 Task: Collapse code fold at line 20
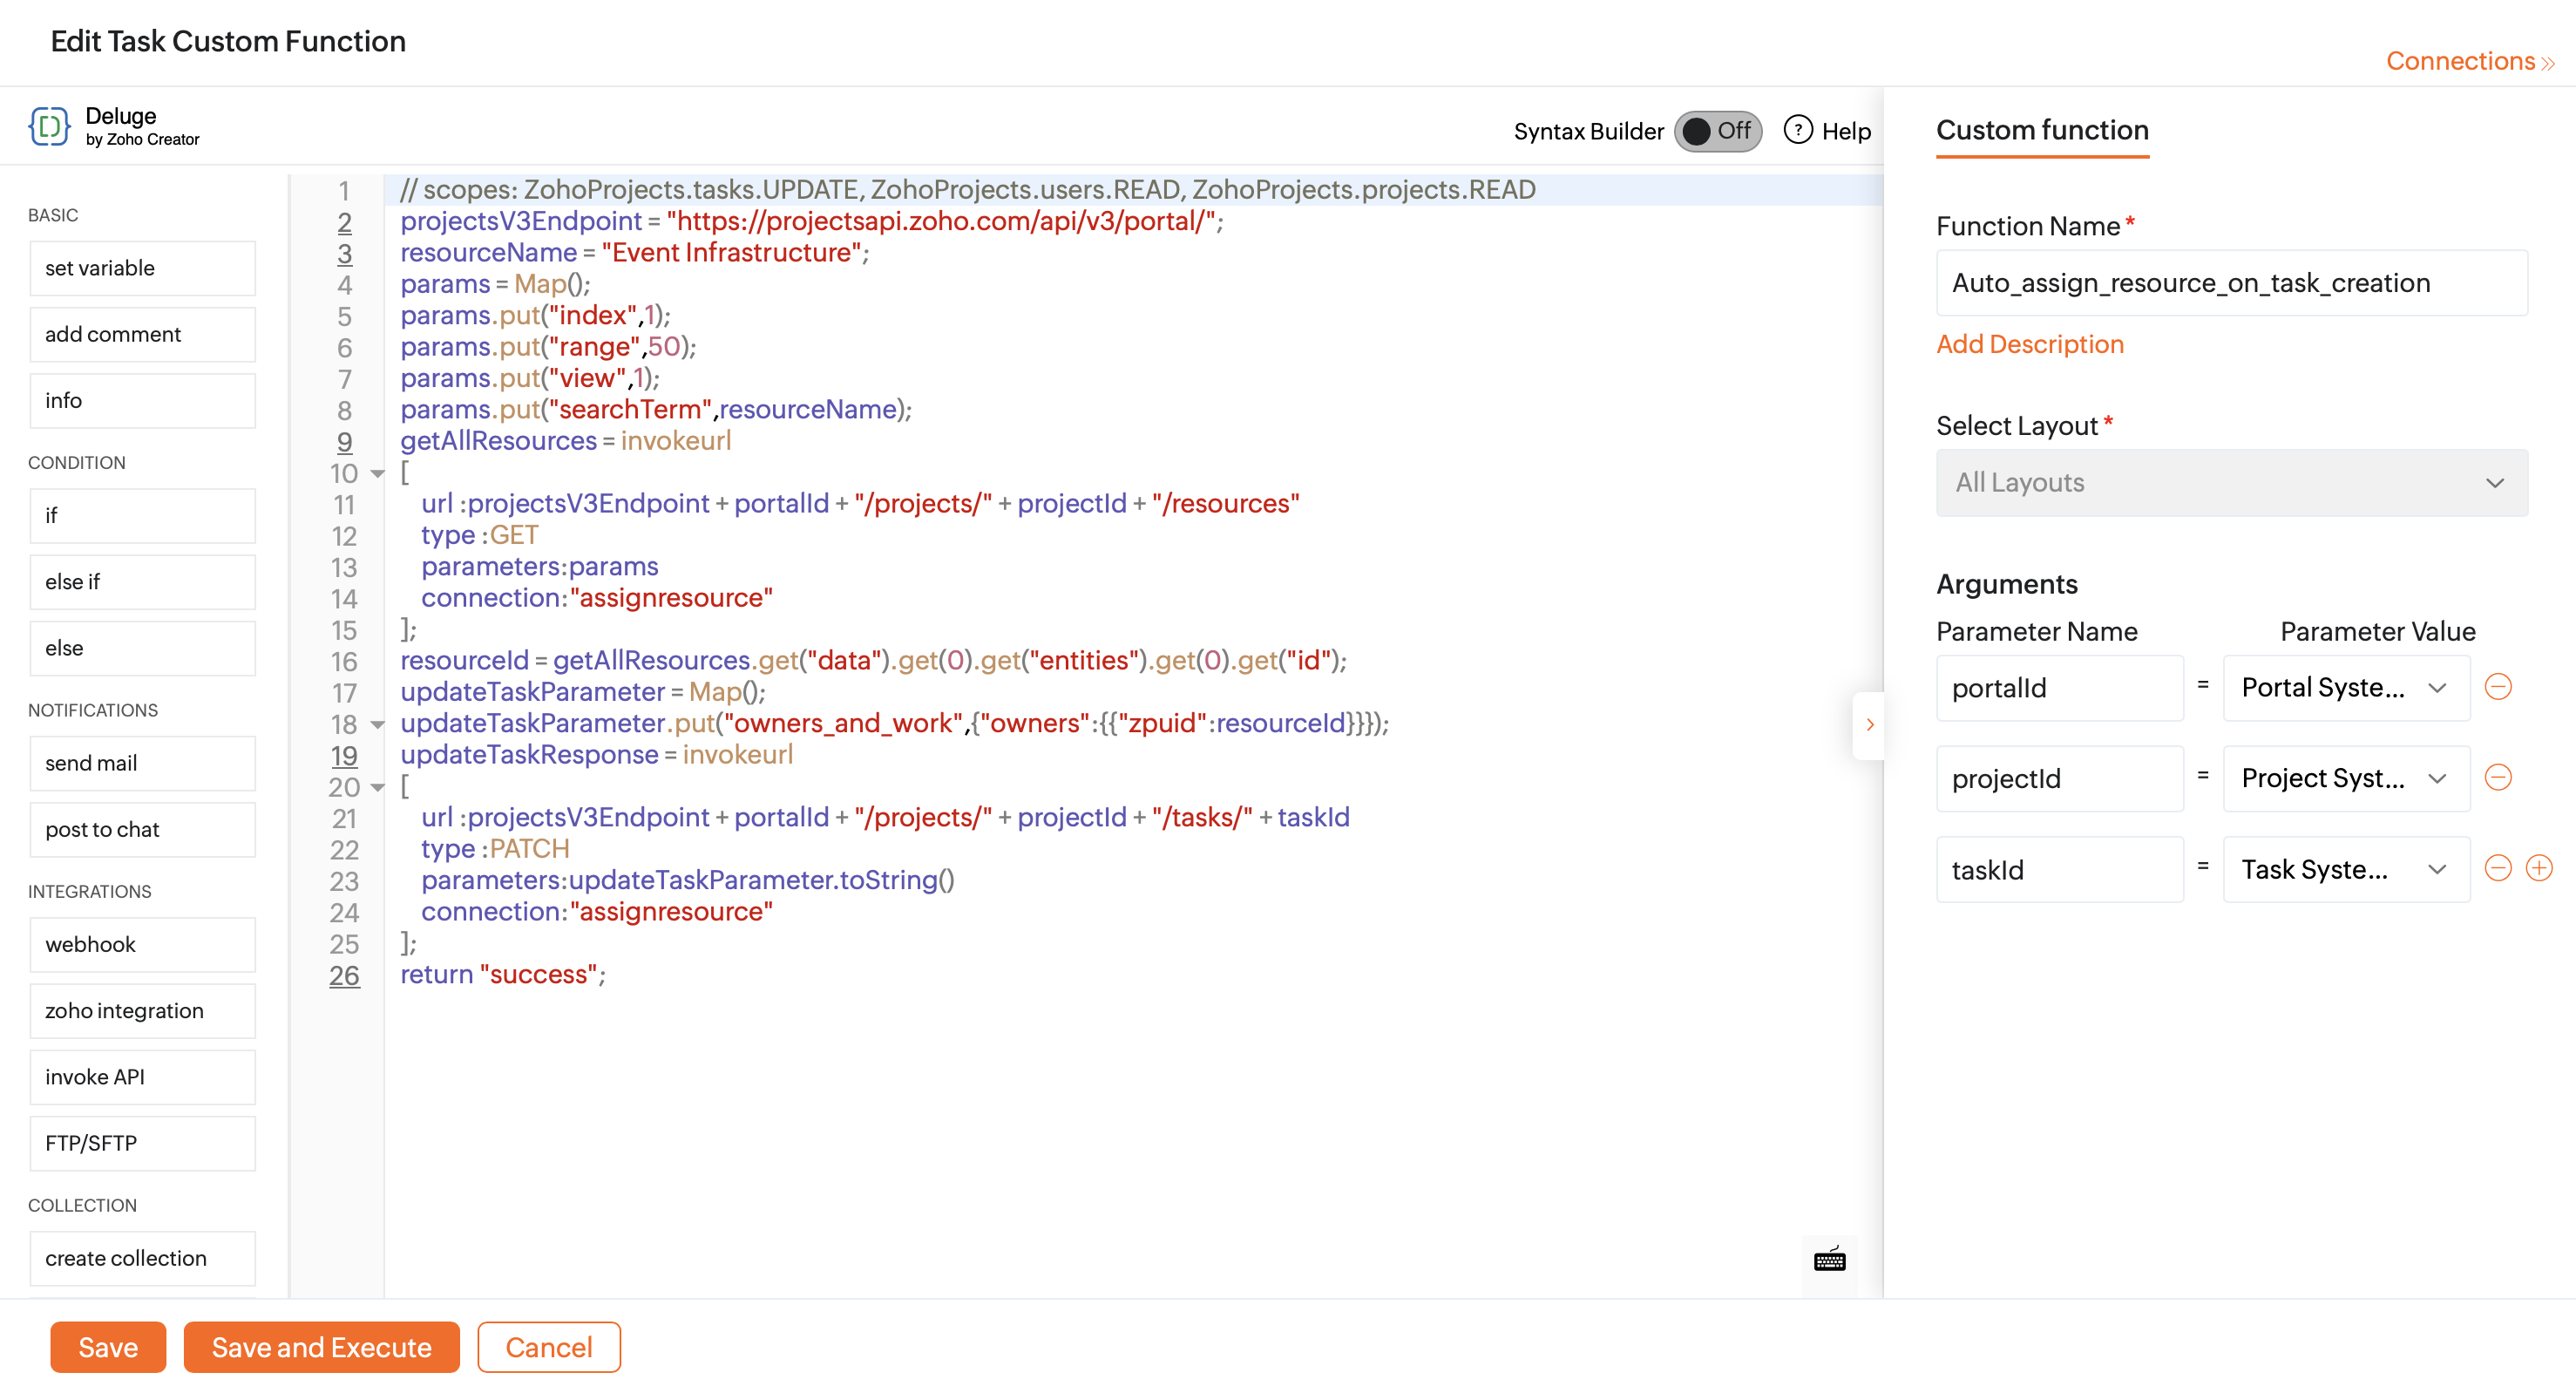point(378,787)
